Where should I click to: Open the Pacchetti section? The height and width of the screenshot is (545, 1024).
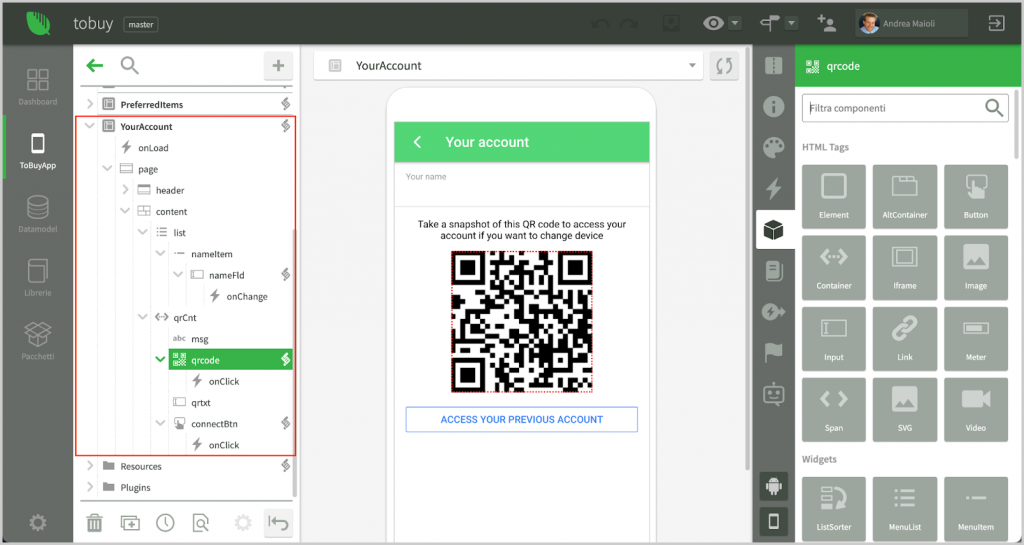38,341
